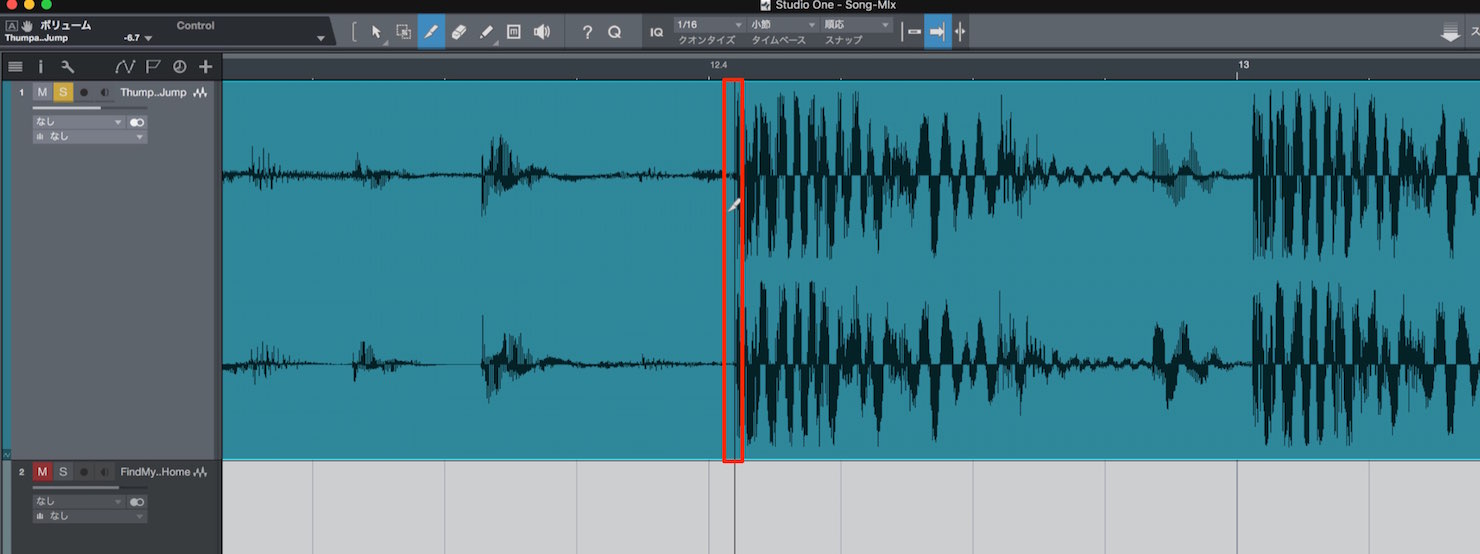Select the Range tool
Screen dimensions: 1480x554
coord(404,32)
